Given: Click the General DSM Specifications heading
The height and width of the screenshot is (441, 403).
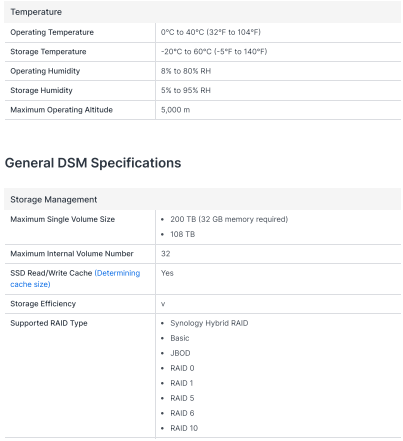Looking at the screenshot, I should point(93,163).
